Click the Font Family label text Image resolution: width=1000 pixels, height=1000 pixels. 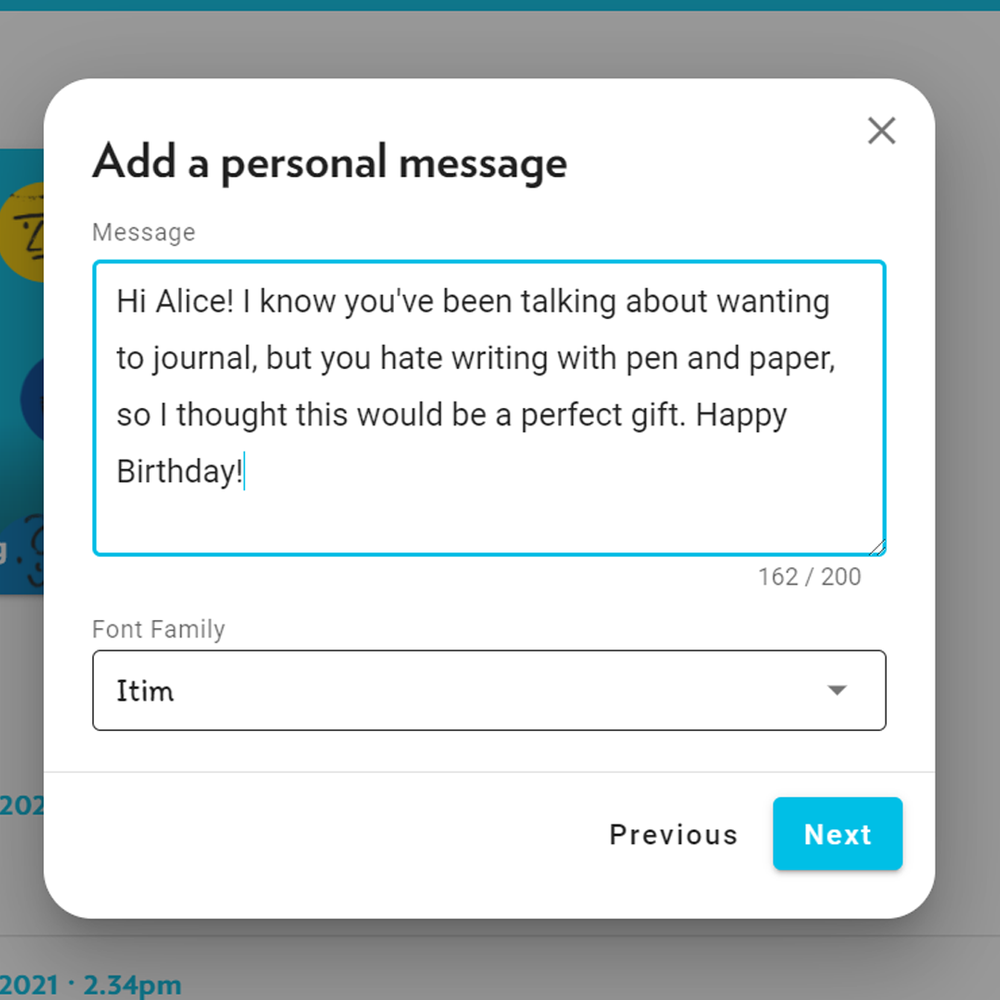tap(158, 629)
